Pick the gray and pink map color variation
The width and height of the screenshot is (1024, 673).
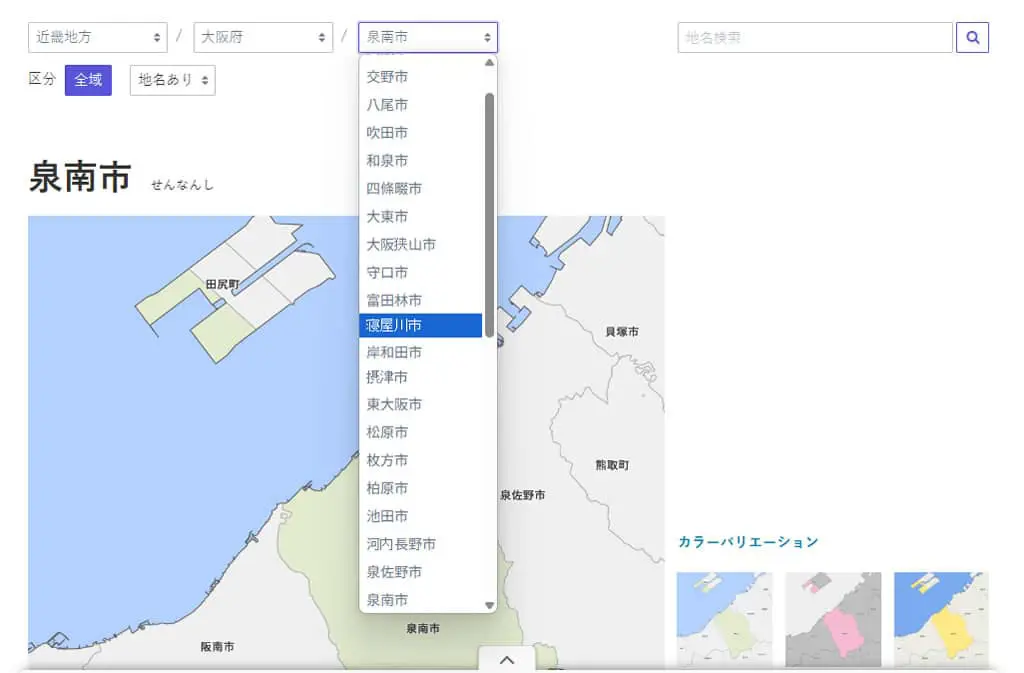pos(833,619)
